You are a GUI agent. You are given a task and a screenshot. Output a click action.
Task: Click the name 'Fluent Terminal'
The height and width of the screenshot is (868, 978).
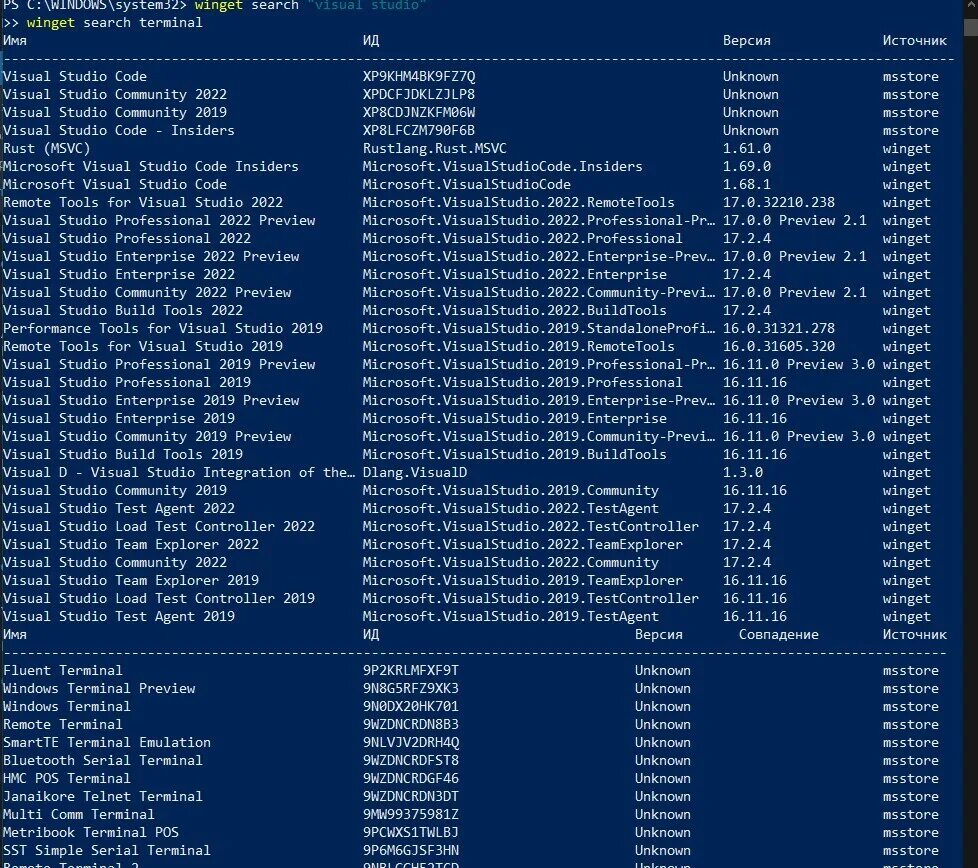coord(63,671)
